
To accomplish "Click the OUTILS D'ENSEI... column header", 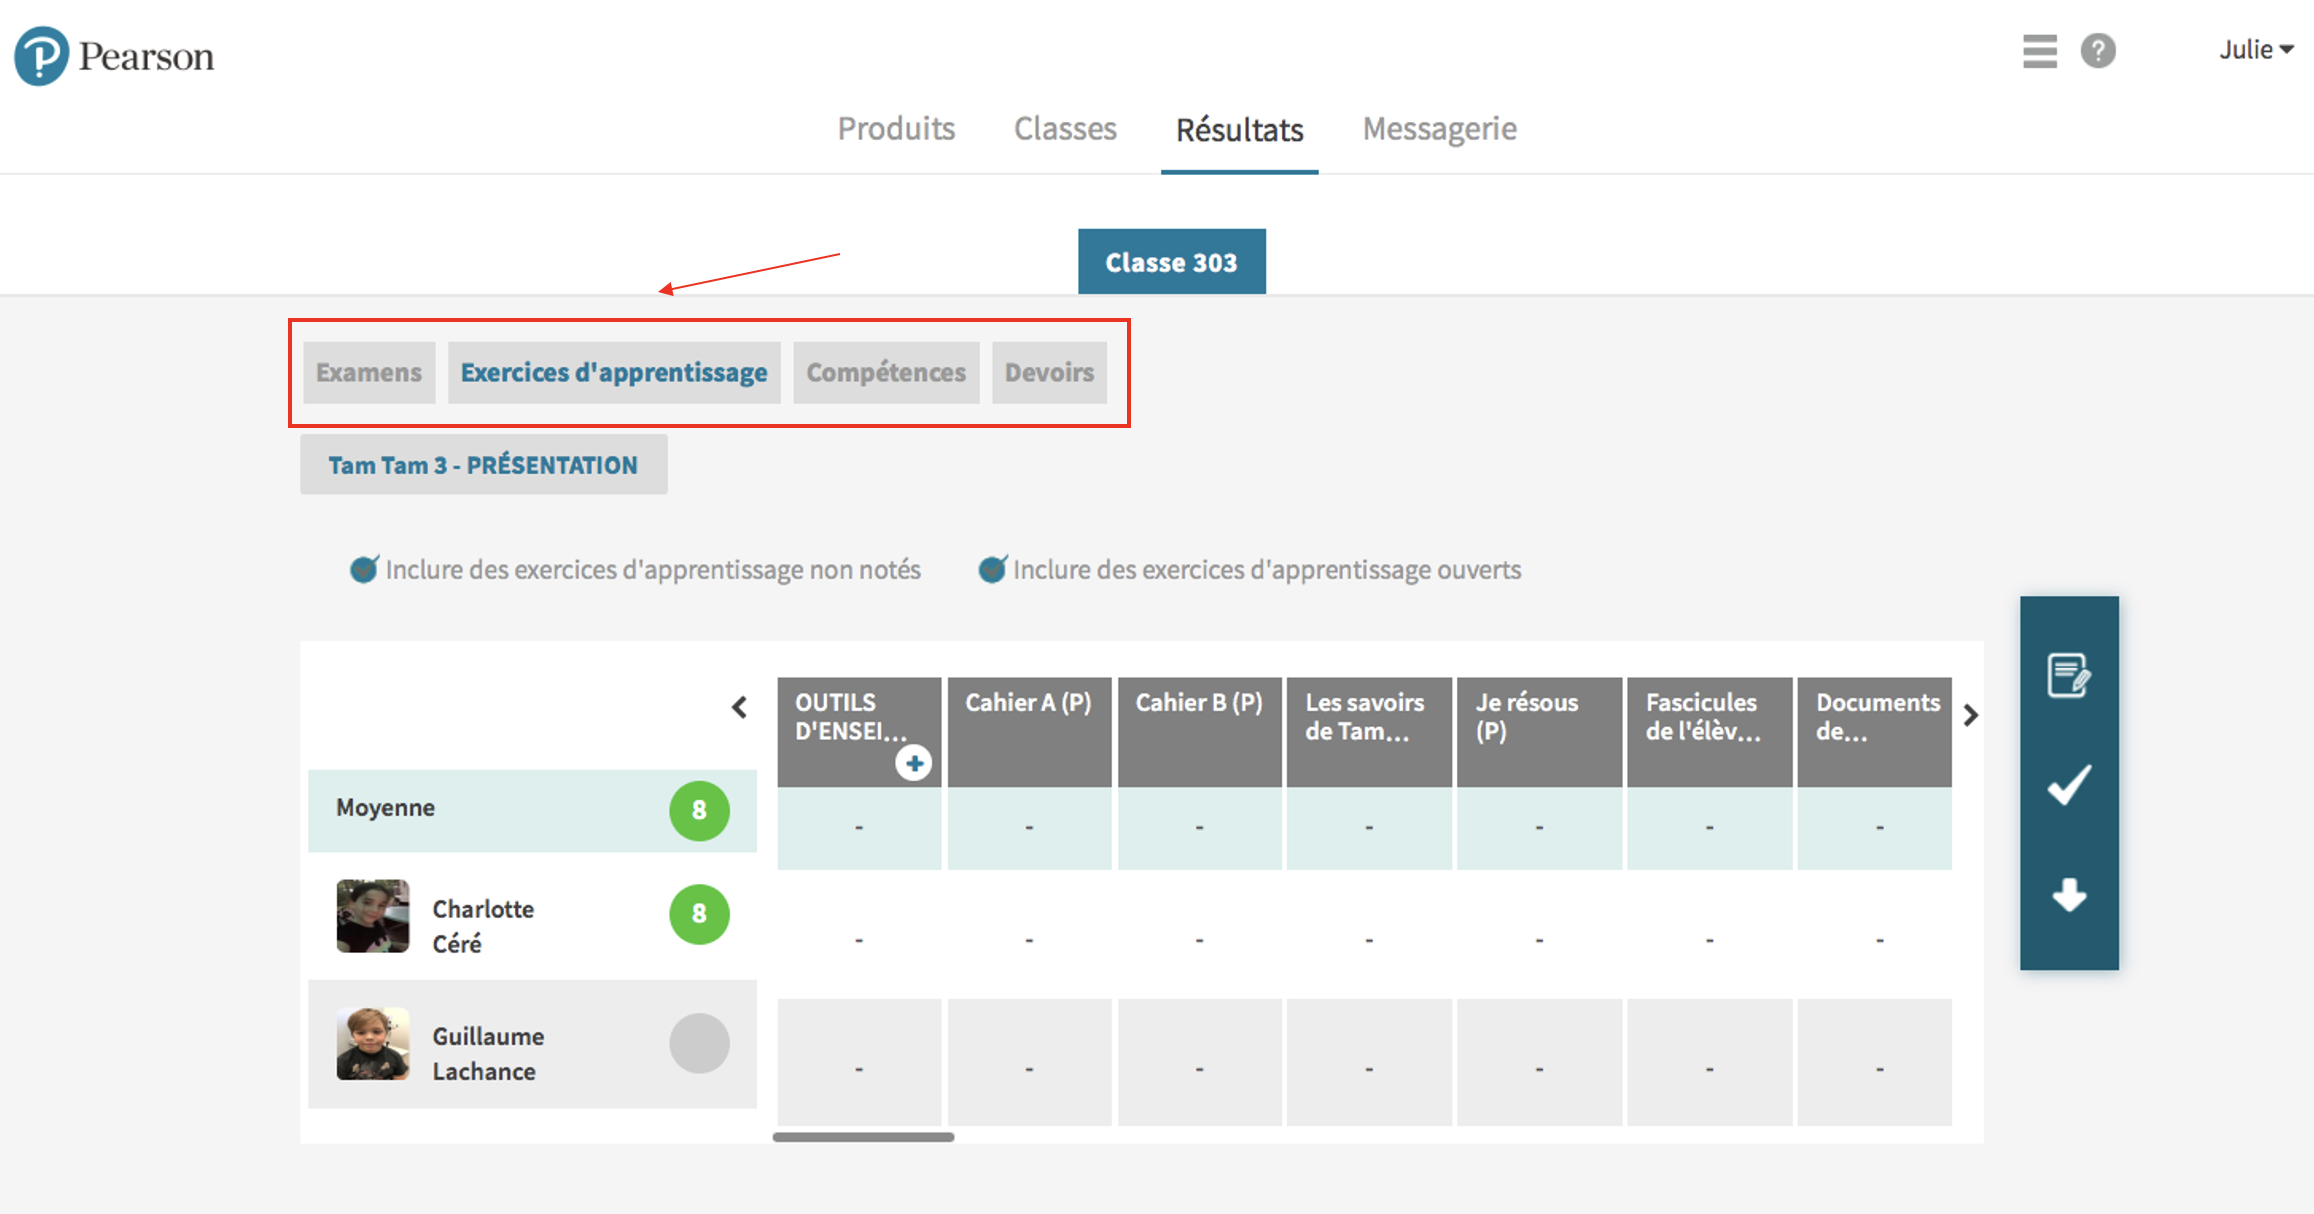I will (x=859, y=731).
